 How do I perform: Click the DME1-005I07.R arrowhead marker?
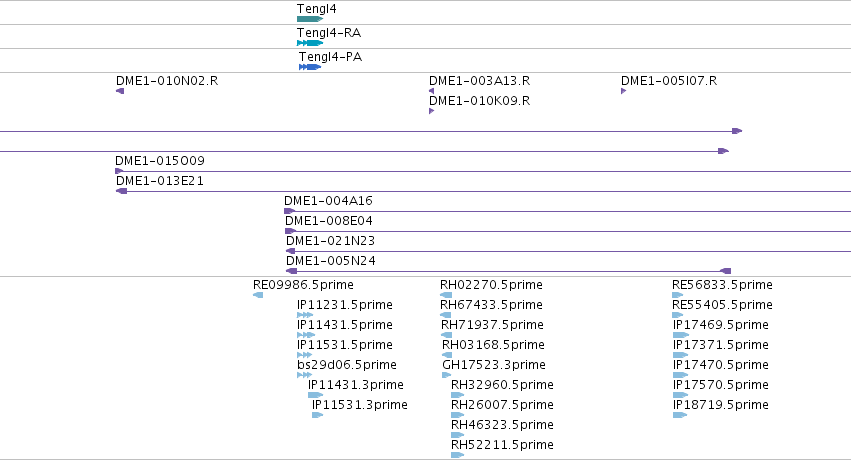point(624,91)
